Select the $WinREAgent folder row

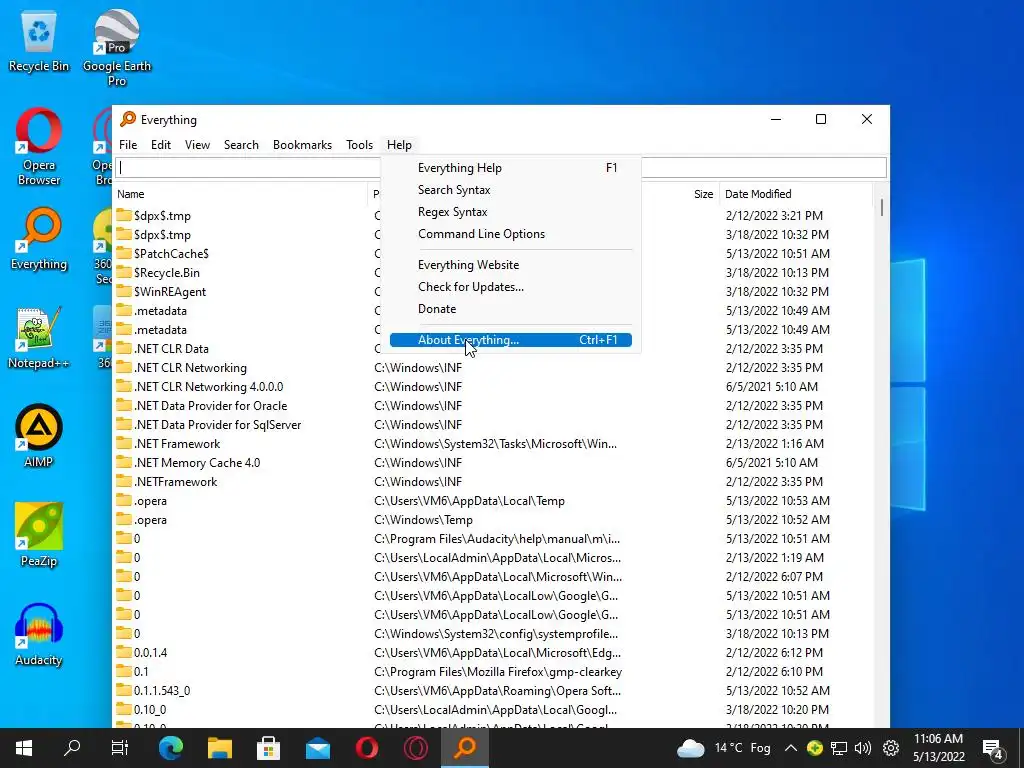click(492, 291)
